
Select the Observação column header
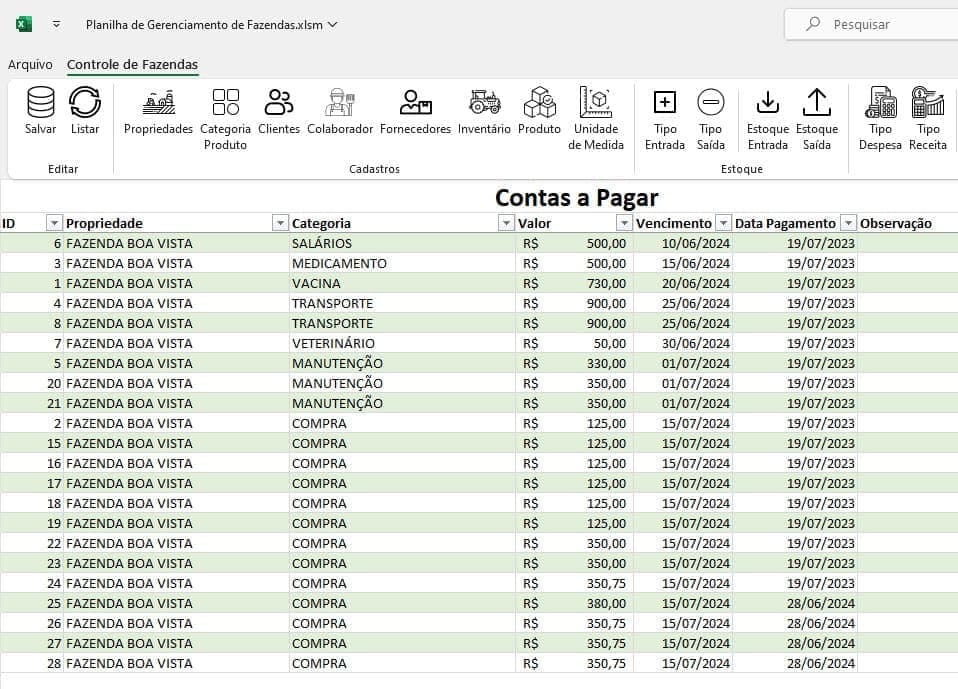pyautogui.click(x=896, y=223)
